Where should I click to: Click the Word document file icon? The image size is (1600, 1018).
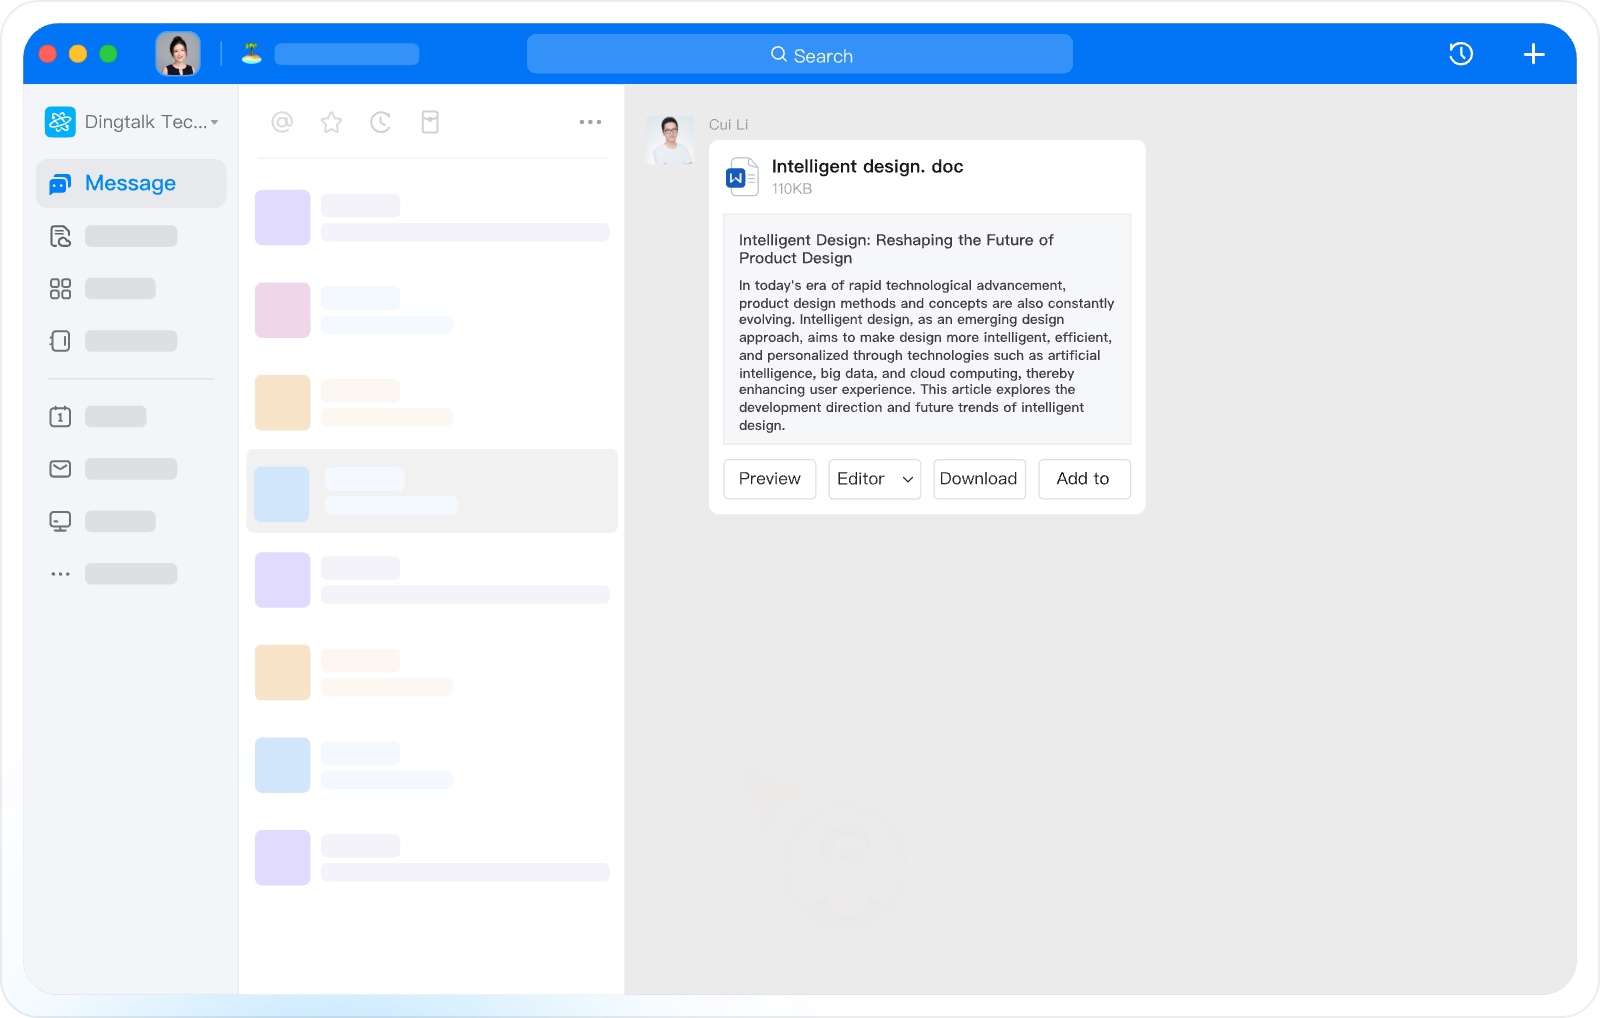741,177
